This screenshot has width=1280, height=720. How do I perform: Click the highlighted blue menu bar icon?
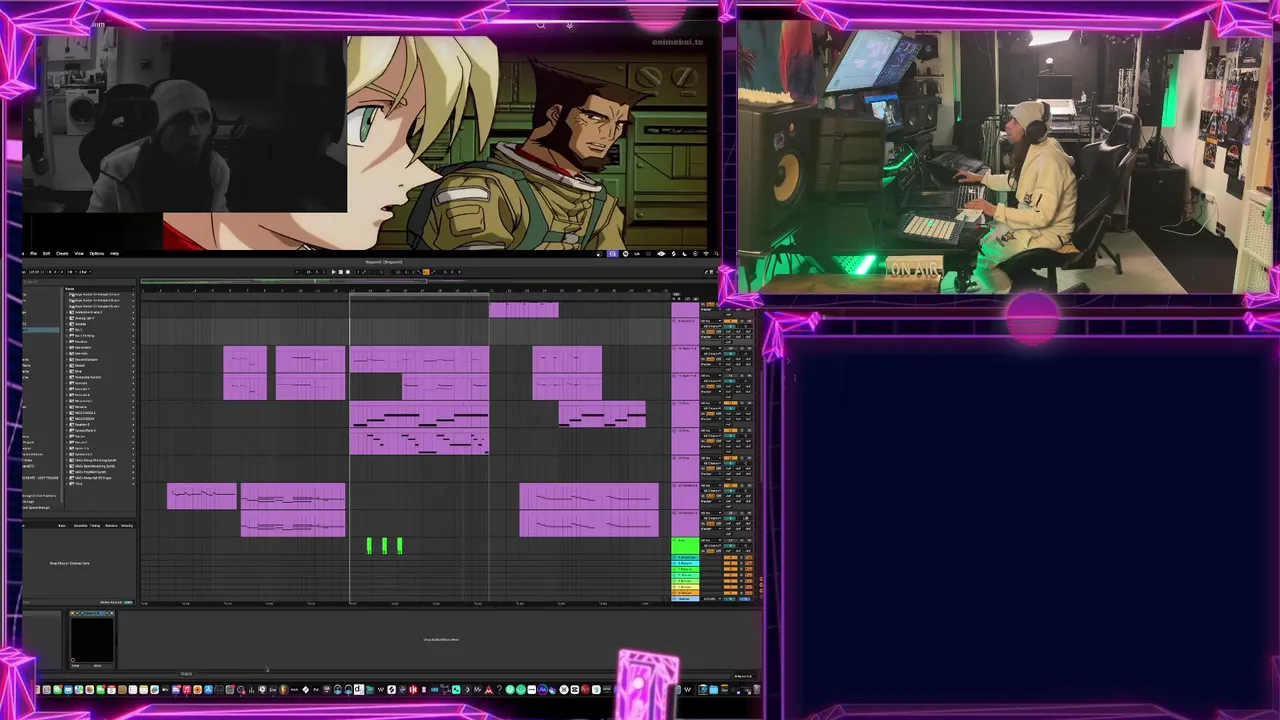(612, 254)
